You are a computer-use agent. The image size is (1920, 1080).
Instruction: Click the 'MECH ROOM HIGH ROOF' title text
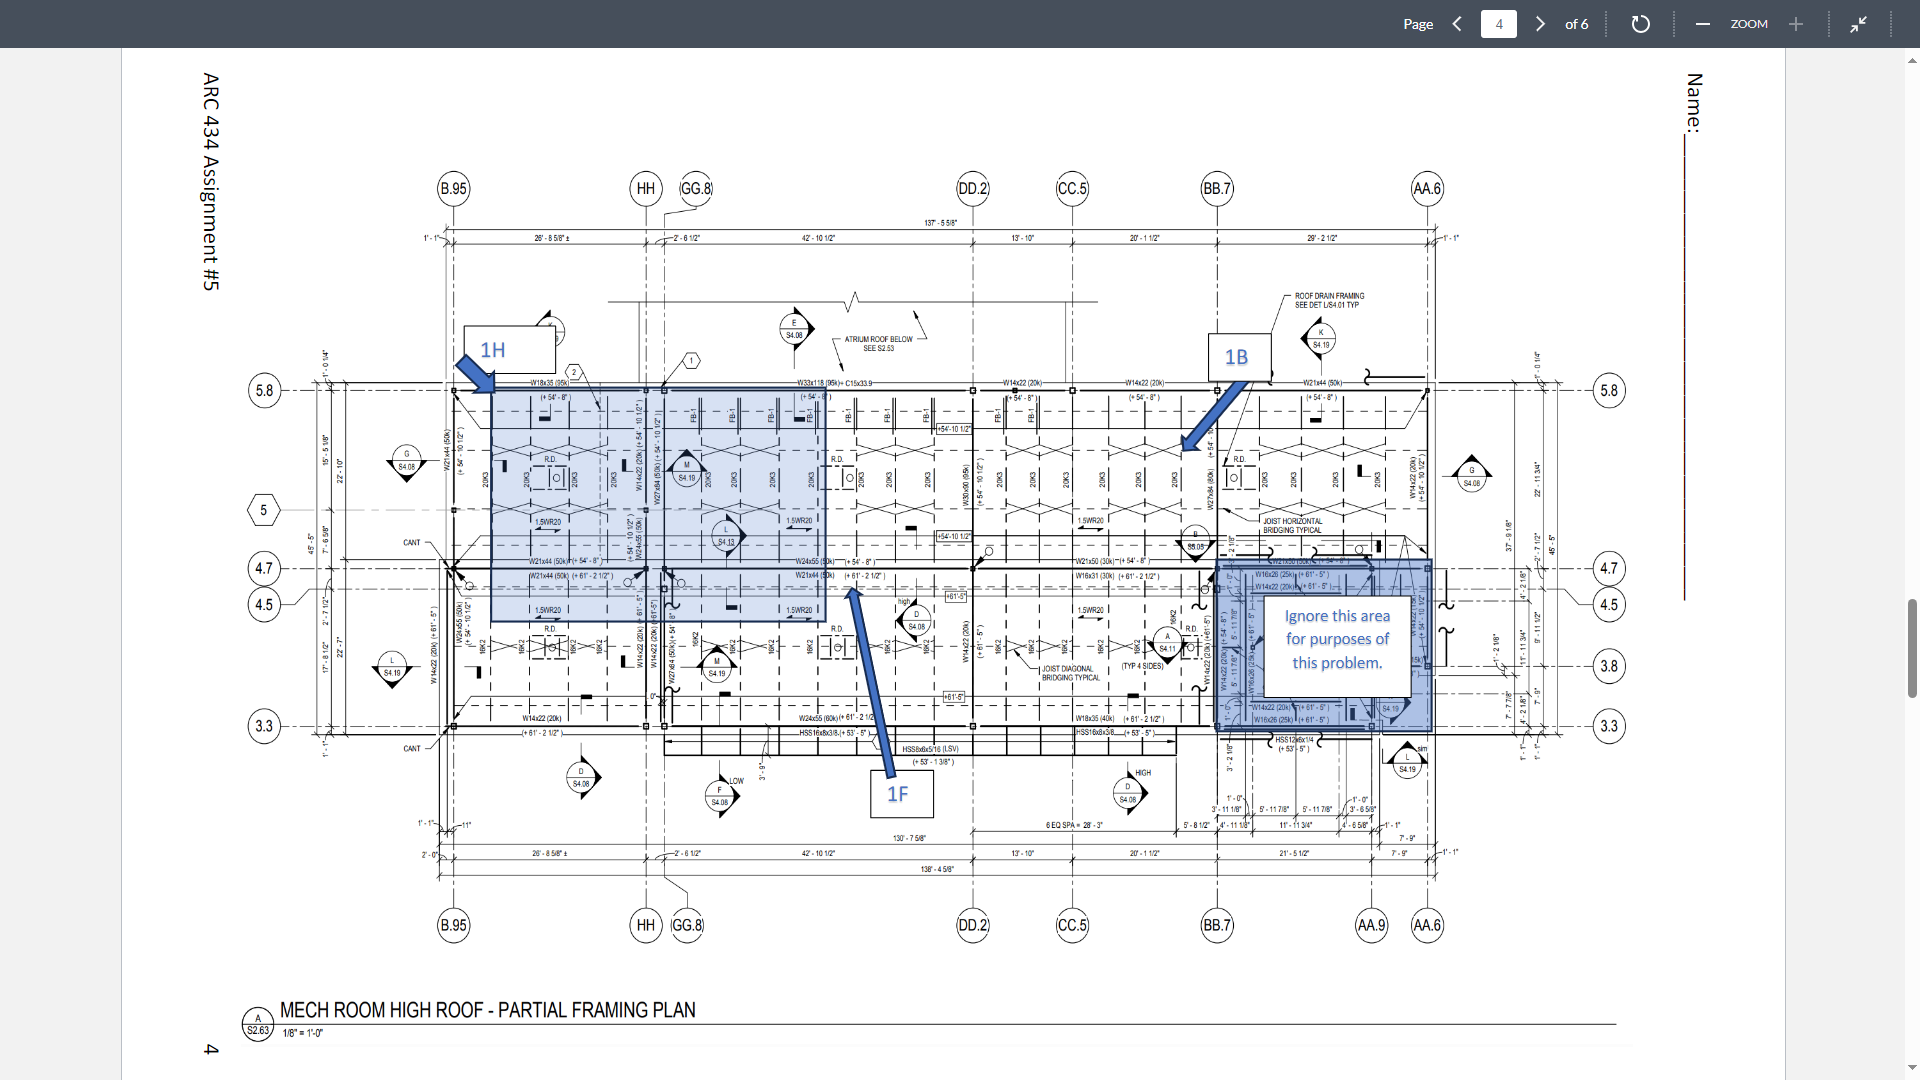tap(488, 1010)
